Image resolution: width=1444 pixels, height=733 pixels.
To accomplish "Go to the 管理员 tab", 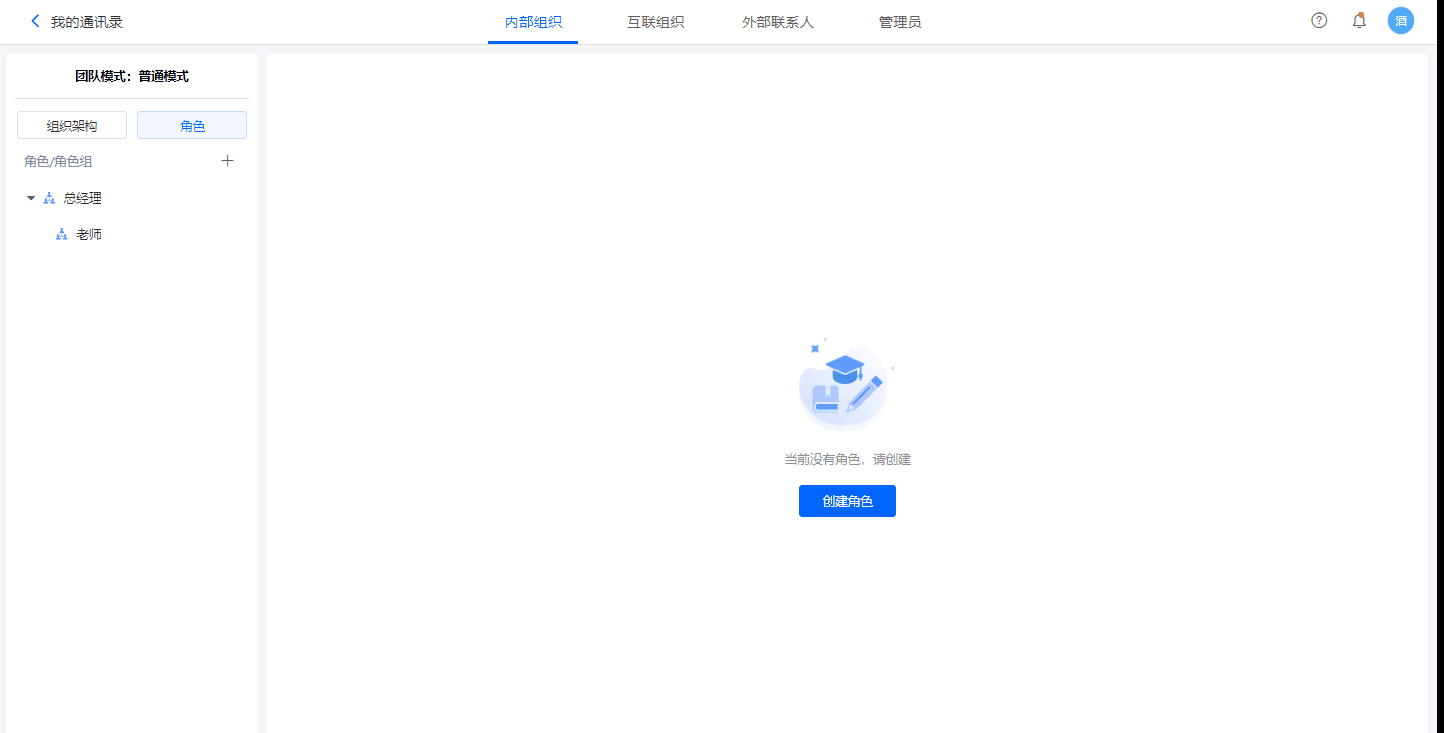I will click(900, 22).
